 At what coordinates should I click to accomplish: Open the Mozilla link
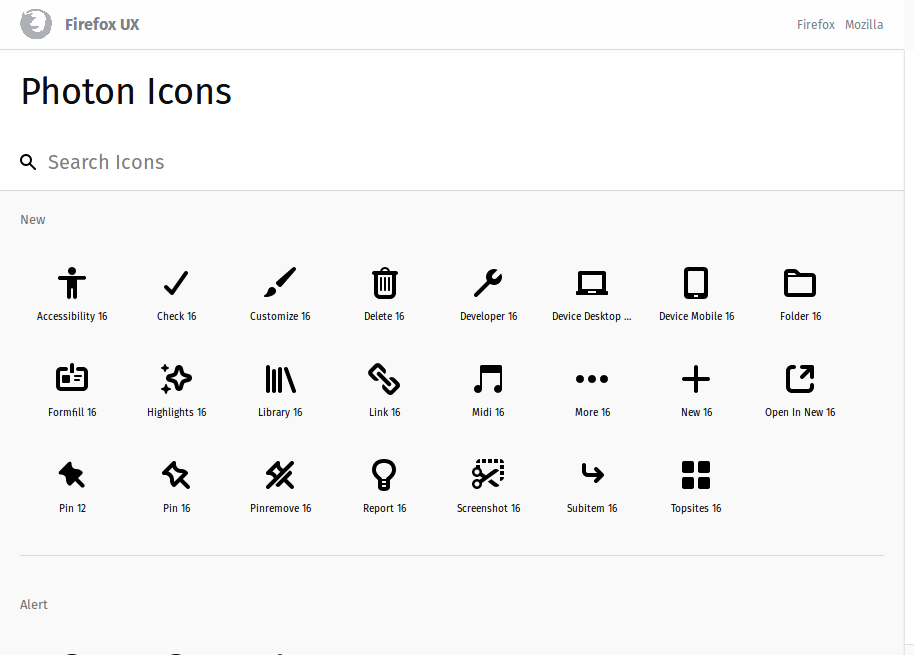click(864, 24)
